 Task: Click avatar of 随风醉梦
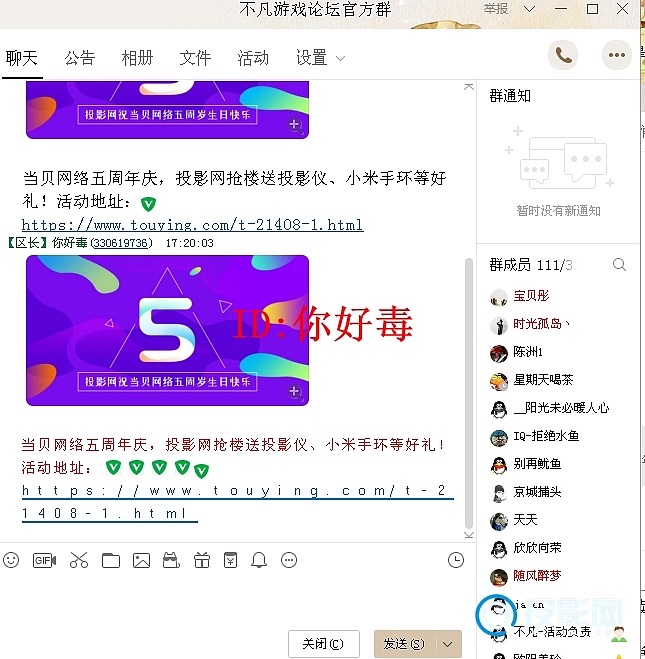pos(499,577)
